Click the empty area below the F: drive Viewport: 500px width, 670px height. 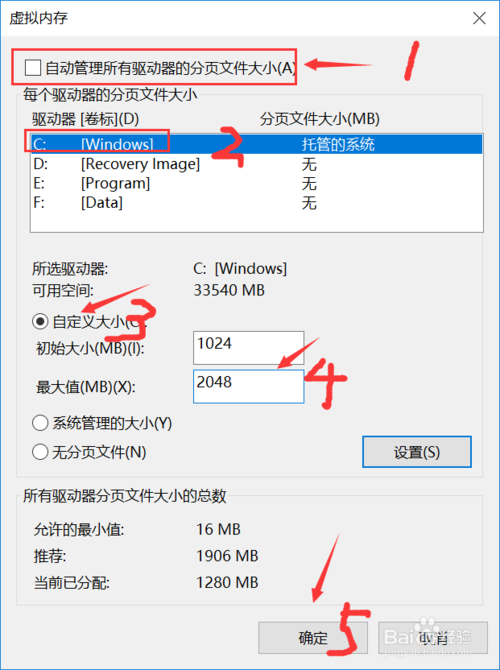256,222
